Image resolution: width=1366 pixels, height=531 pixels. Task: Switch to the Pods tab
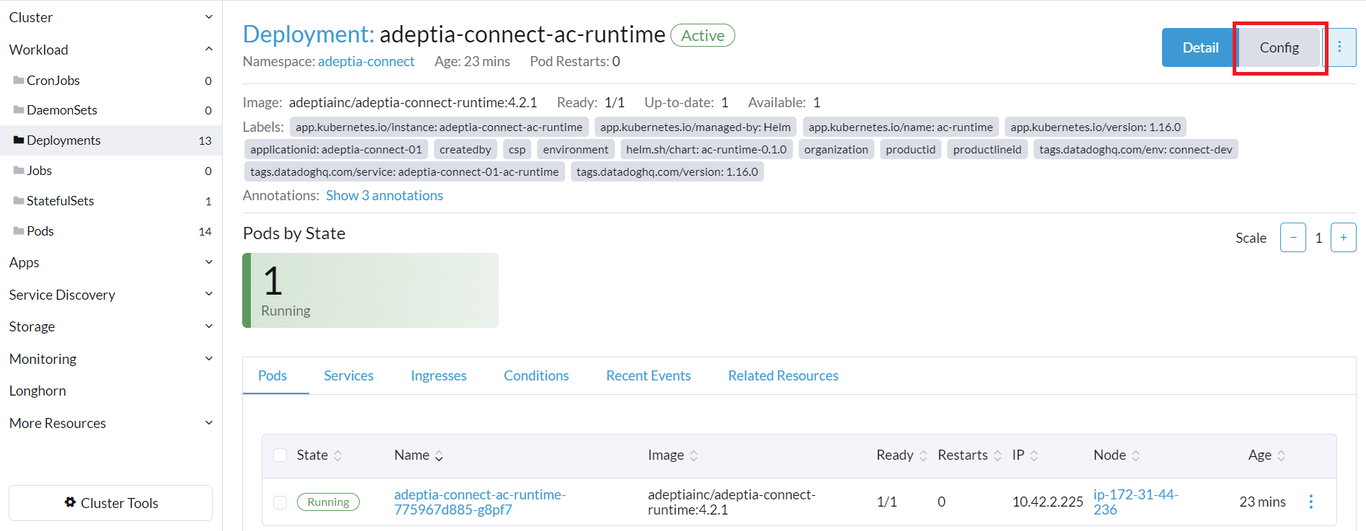click(x=272, y=376)
